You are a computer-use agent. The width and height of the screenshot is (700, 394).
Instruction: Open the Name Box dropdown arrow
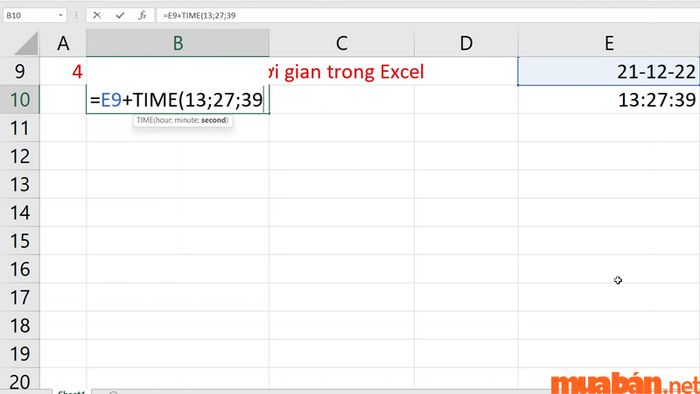[60, 16]
